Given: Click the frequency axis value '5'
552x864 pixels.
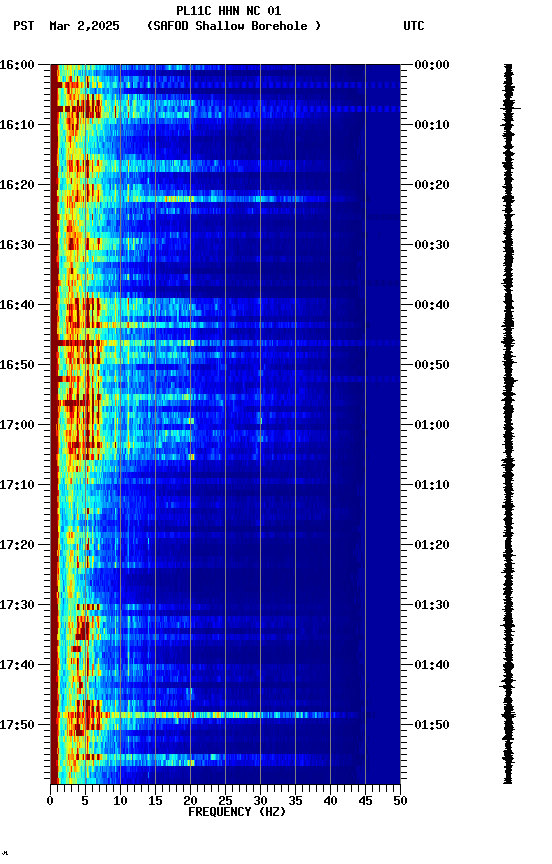Looking at the screenshot, I should pos(85,801).
